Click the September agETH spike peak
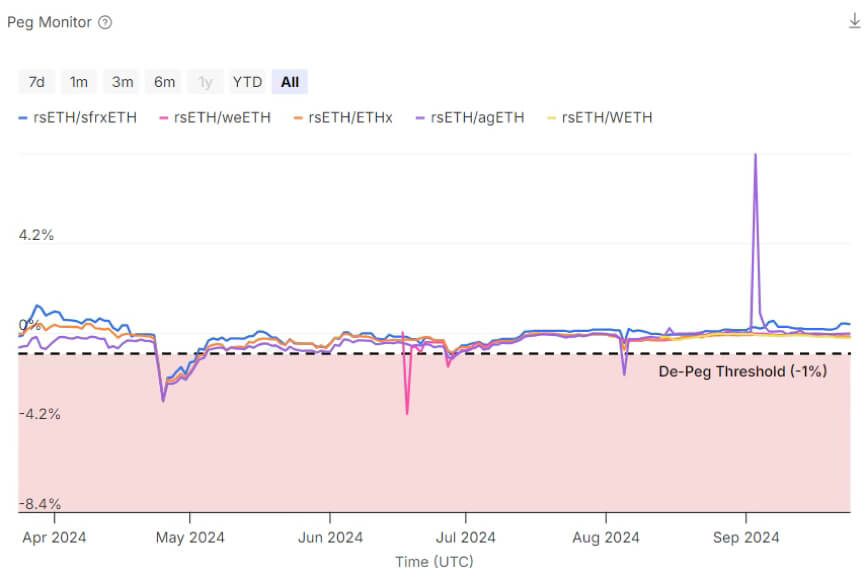Image resolution: width=864 pixels, height=580 pixels. coord(755,156)
